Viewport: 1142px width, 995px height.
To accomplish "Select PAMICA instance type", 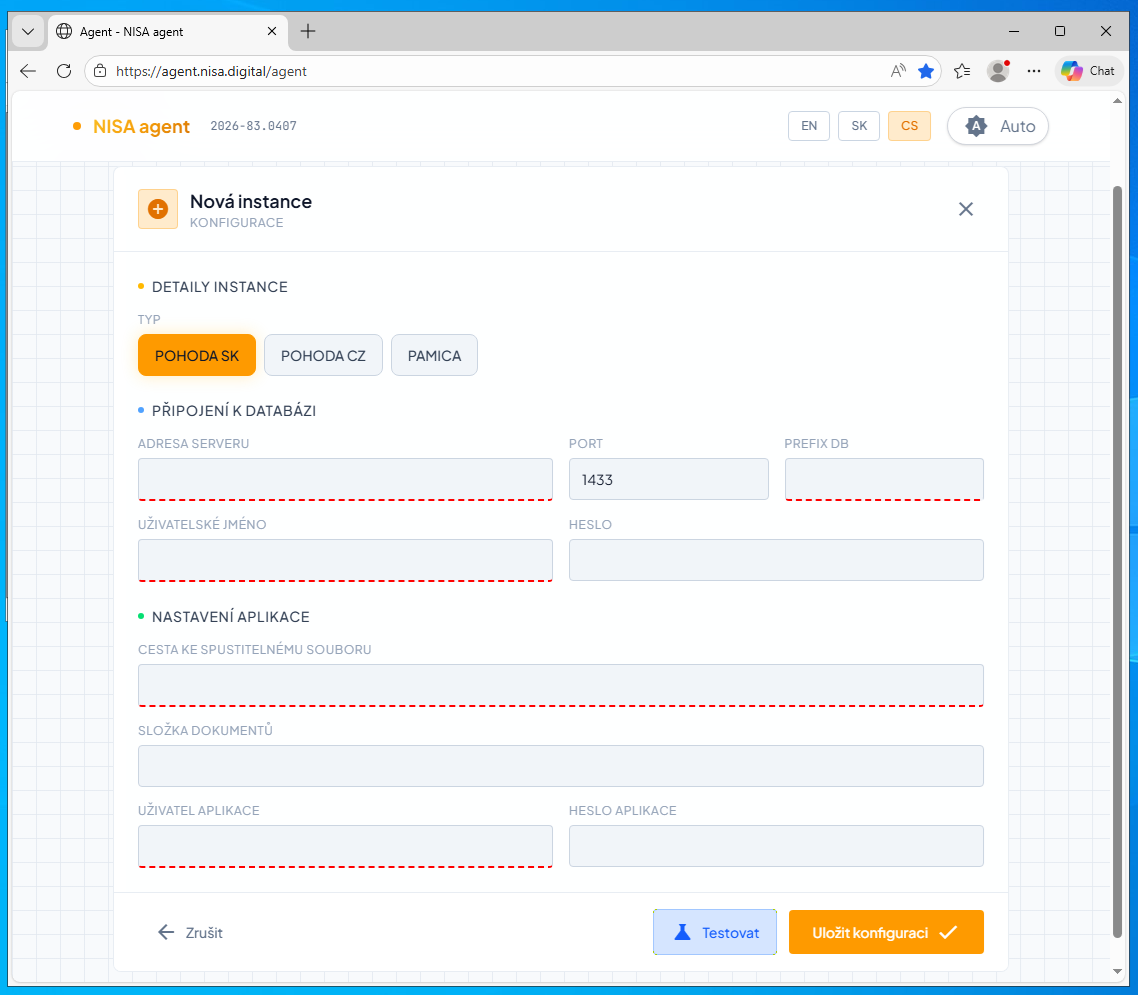I will click(x=434, y=355).
